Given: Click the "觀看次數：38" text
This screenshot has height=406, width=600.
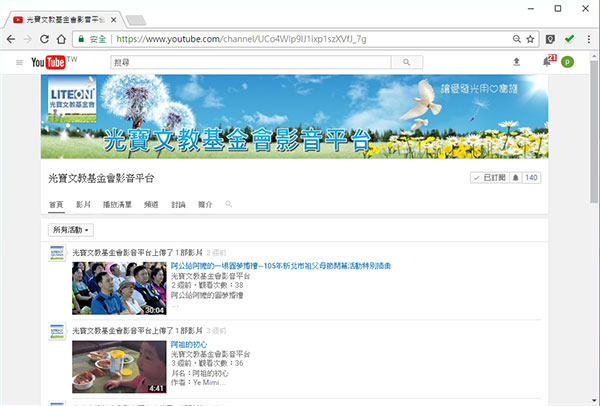Looking at the screenshot, I should click(220, 285).
